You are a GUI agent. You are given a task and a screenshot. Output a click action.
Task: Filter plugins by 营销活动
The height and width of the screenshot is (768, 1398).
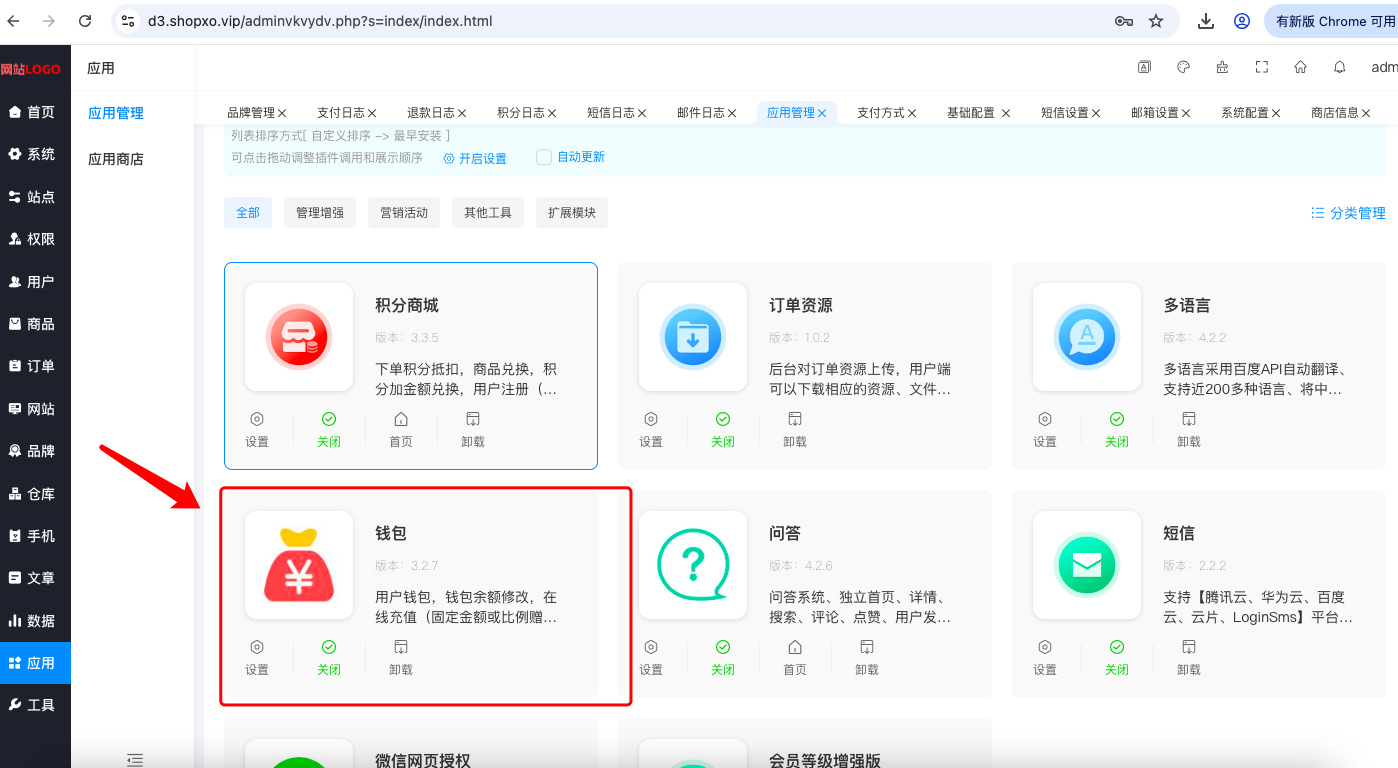[404, 212]
